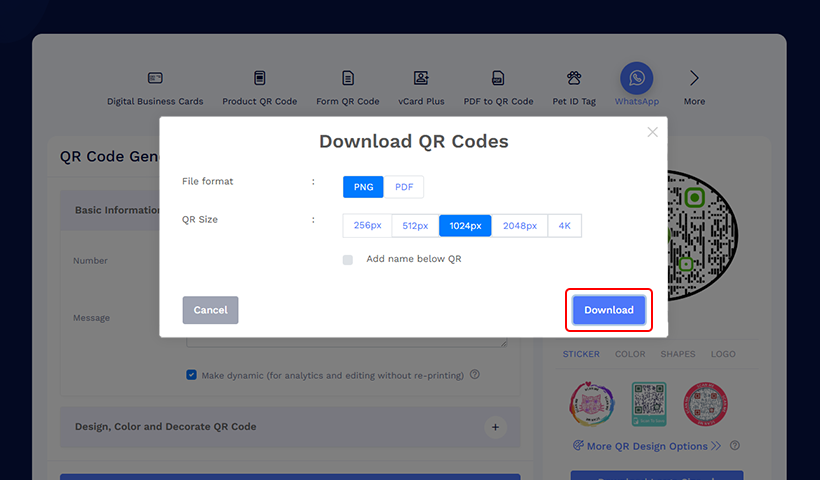Switch to the LOGO tab
Viewport: 820px width, 480px height.
[723, 354]
